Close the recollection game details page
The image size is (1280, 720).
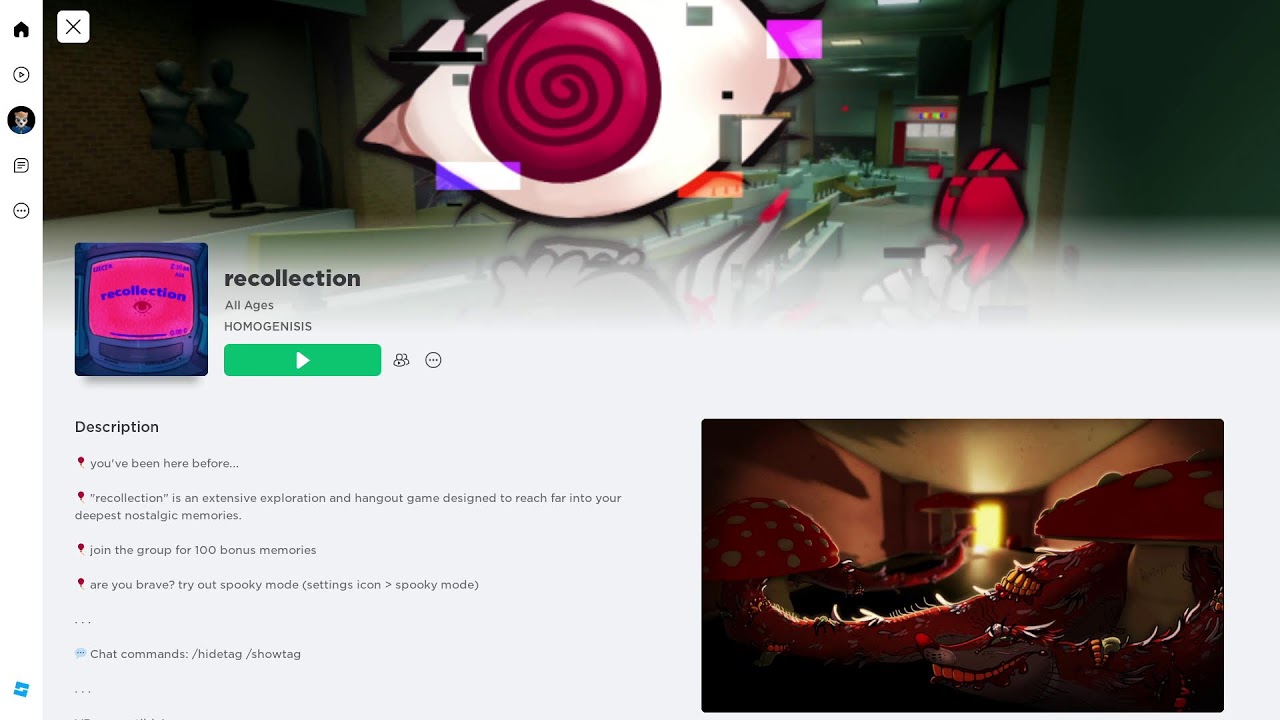tap(73, 27)
